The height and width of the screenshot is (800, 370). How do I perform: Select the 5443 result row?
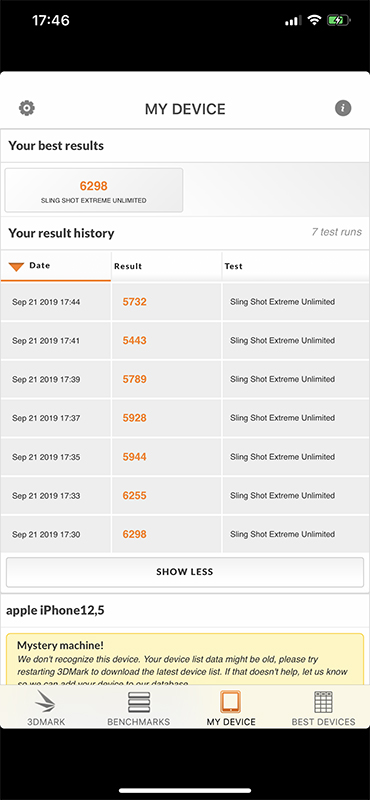pyautogui.click(x=185, y=341)
